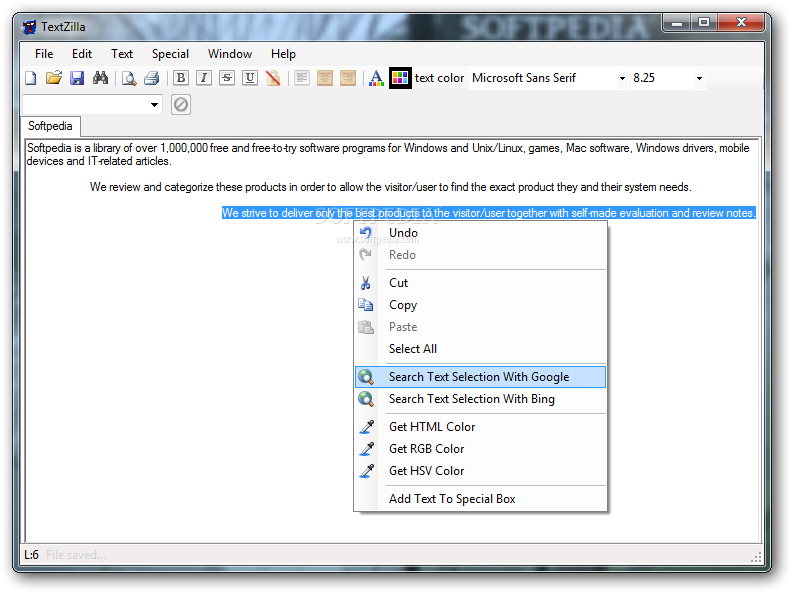Viewport: 792px width, 593px height.
Task: Choose Search Text Selection With Google
Action: click(480, 377)
